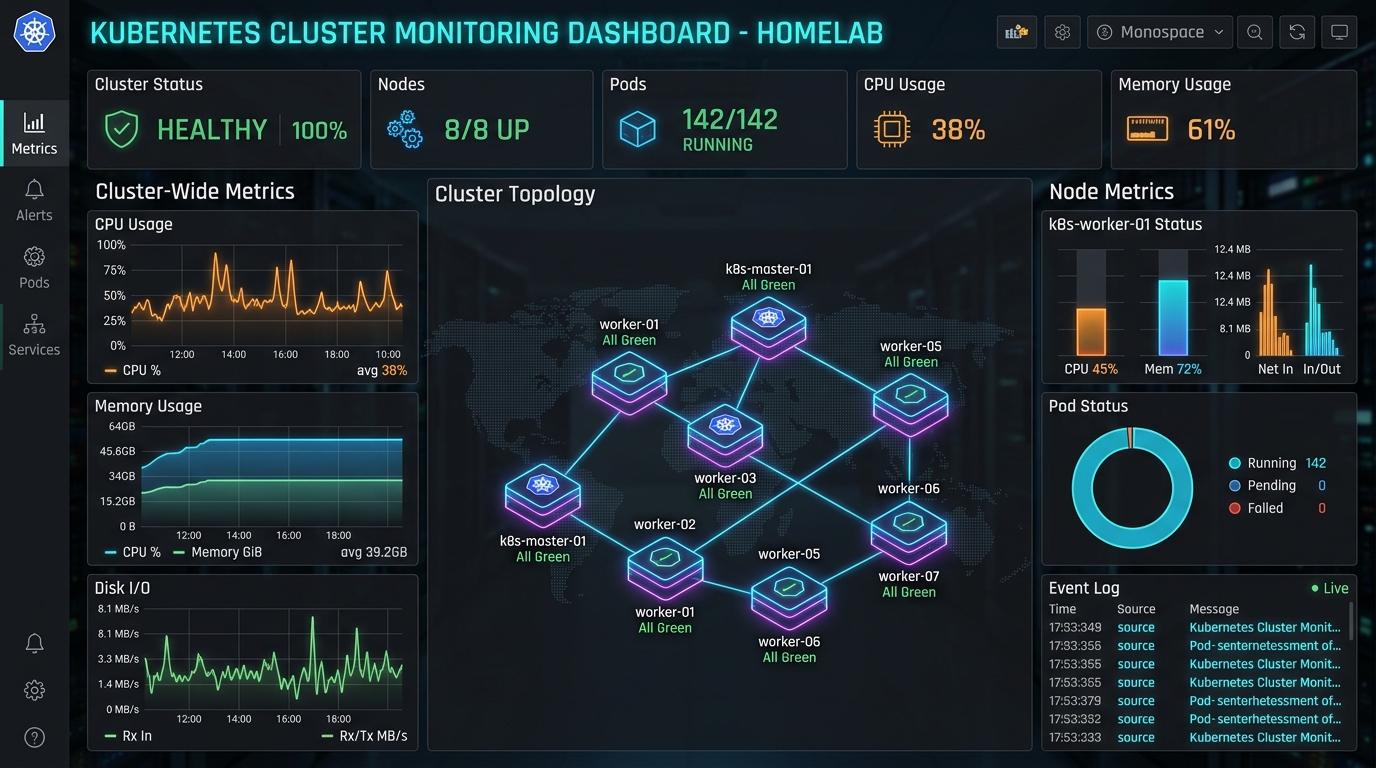Image resolution: width=1376 pixels, height=768 pixels.
Task: Click the 61% memory usage value
Action: point(1211,130)
